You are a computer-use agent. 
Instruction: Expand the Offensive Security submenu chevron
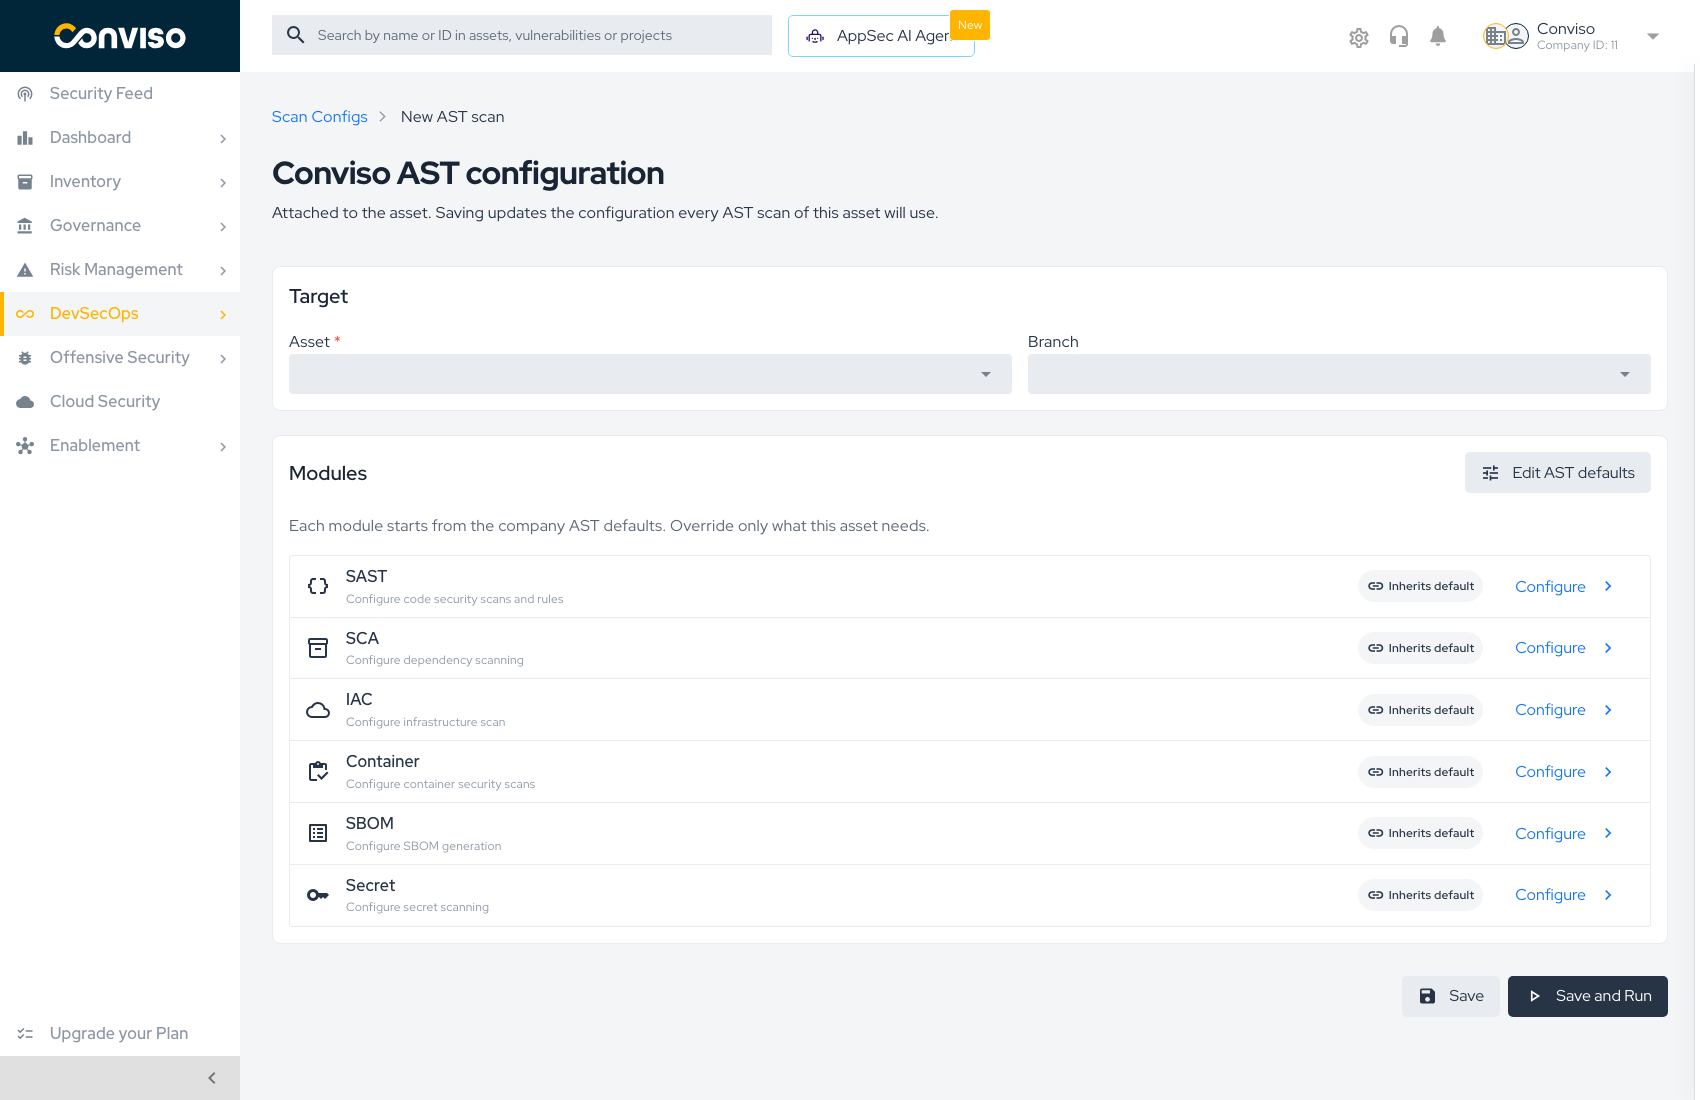[x=223, y=358]
